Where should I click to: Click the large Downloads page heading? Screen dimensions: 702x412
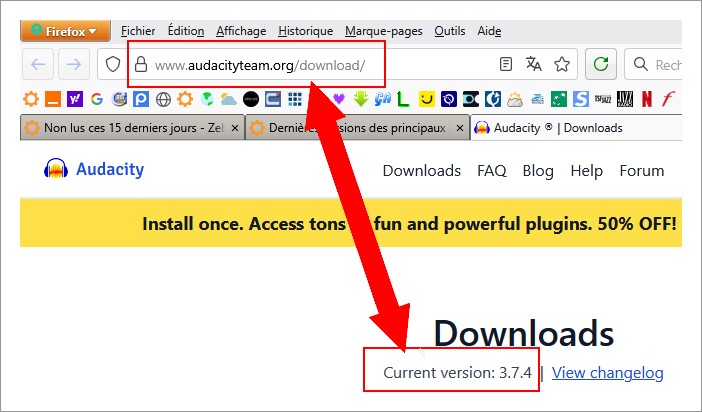pyautogui.click(x=524, y=334)
